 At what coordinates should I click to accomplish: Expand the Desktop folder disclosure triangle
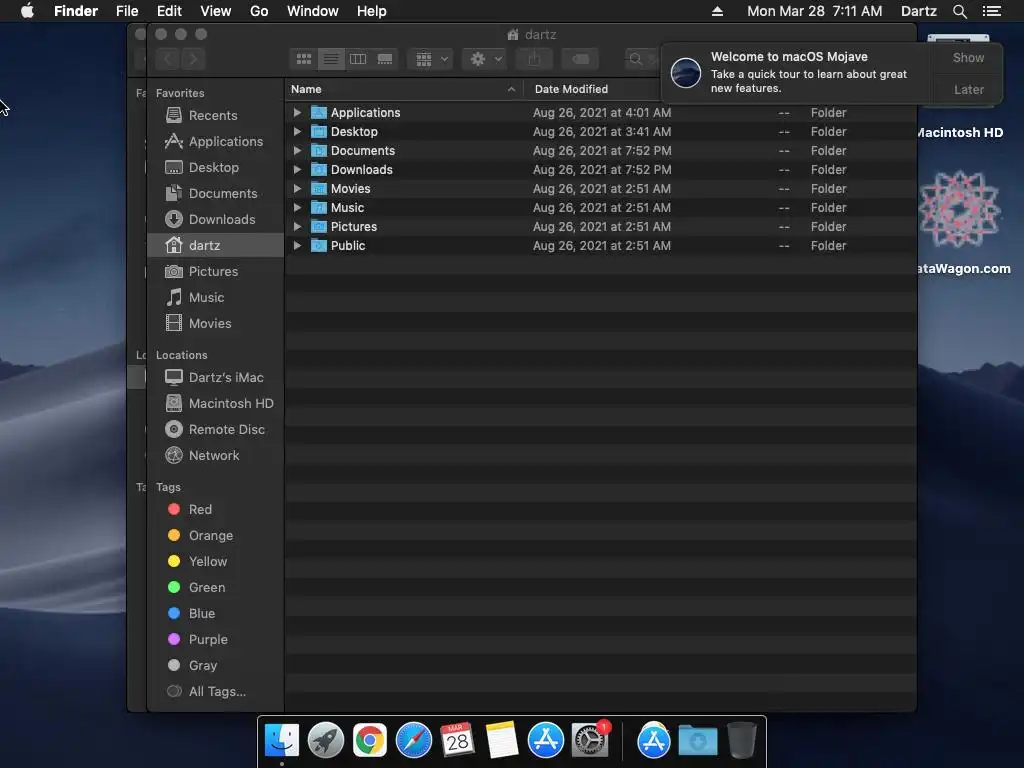(x=297, y=131)
